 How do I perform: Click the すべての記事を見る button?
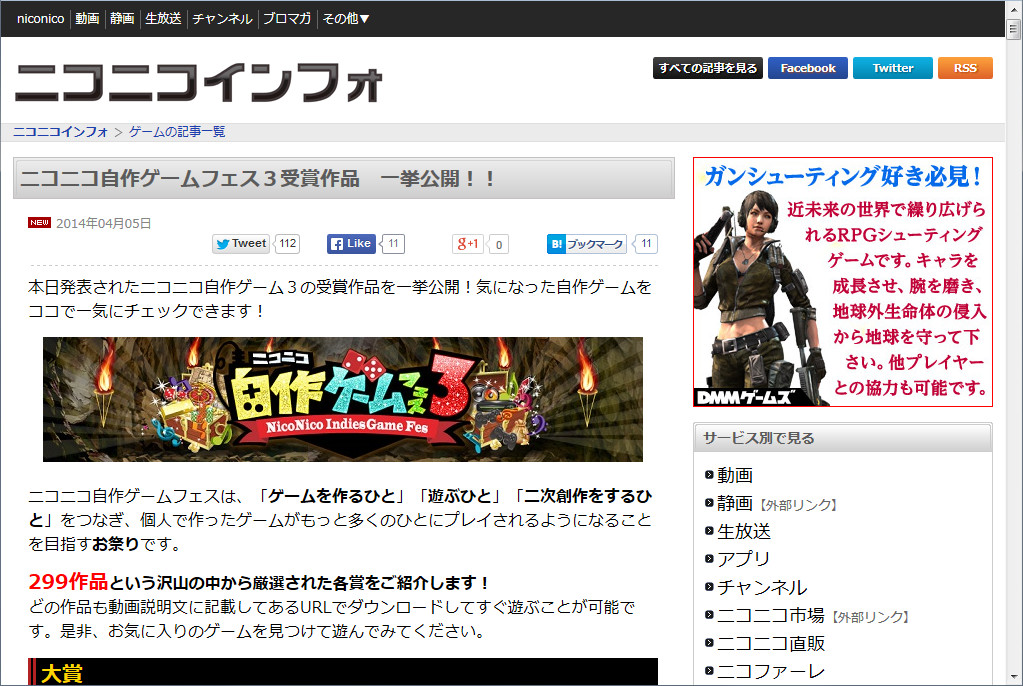click(708, 68)
